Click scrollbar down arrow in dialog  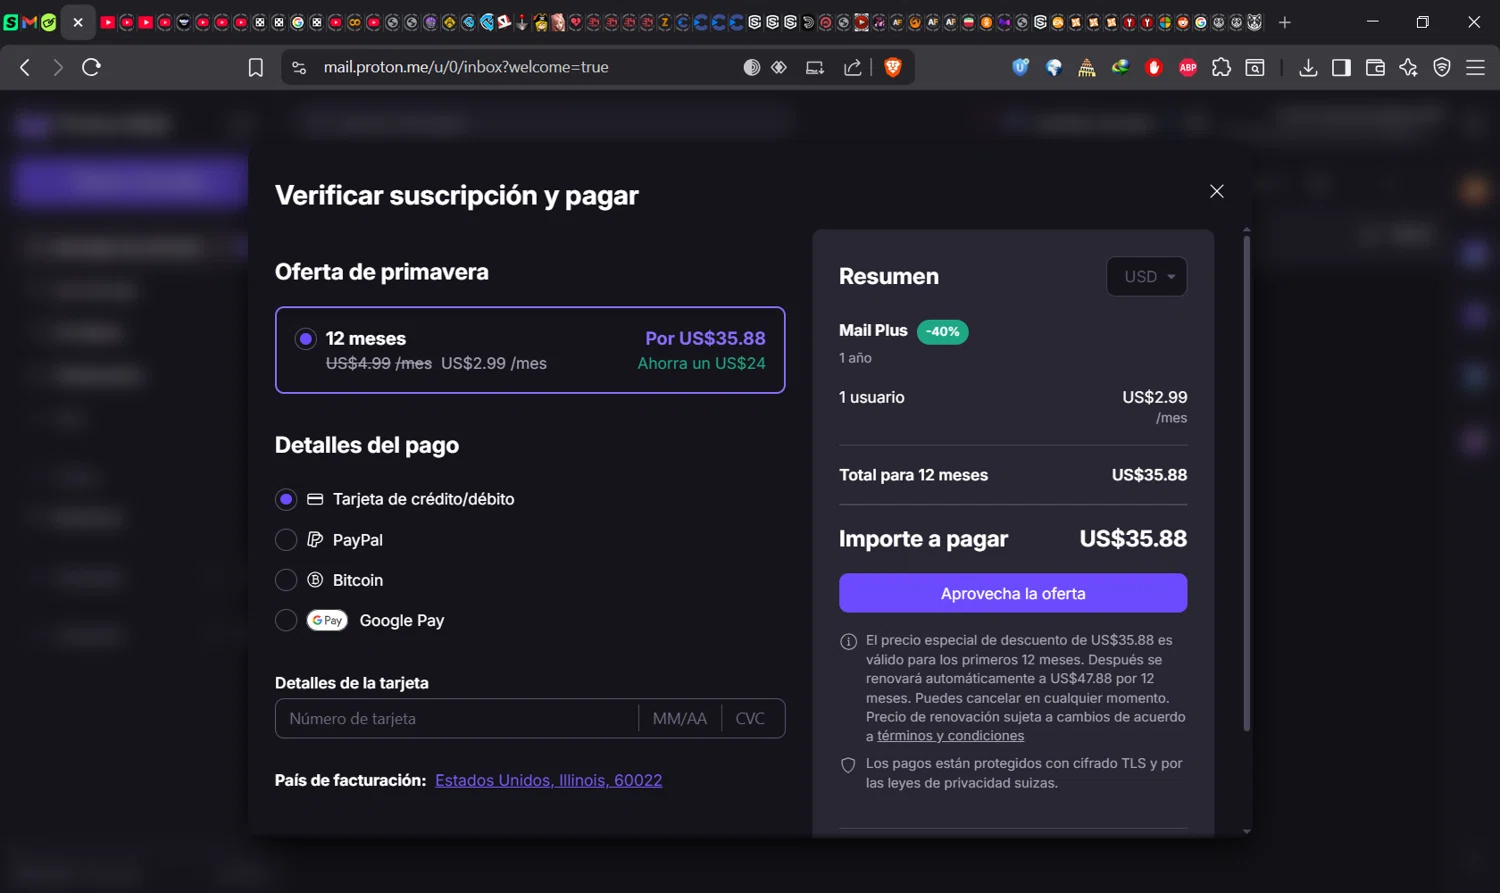1246,830
